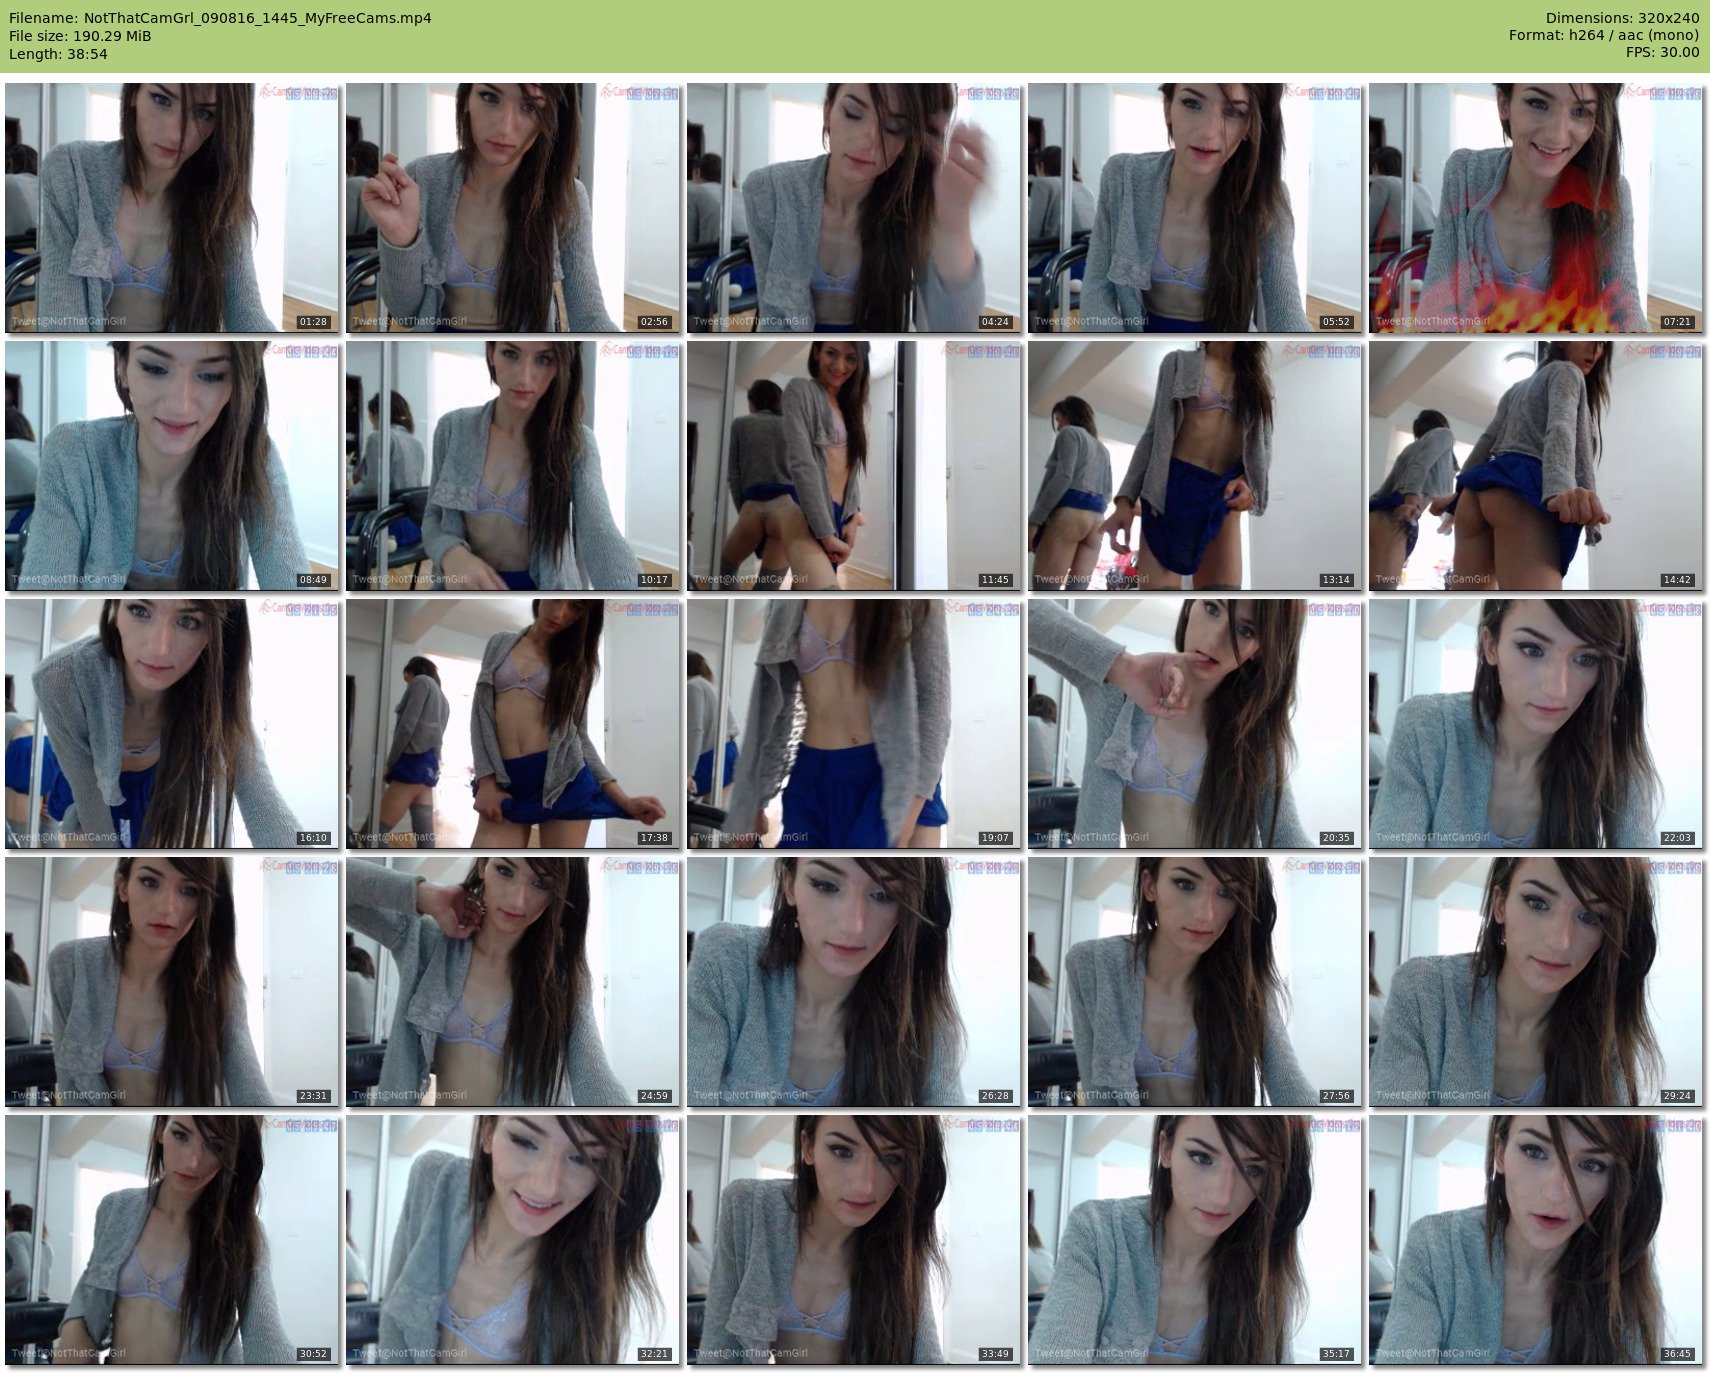The width and height of the screenshot is (1710, 1373).
Task: Choose the thumbnail stamped 30:52
Action: tap(172, 1240)
